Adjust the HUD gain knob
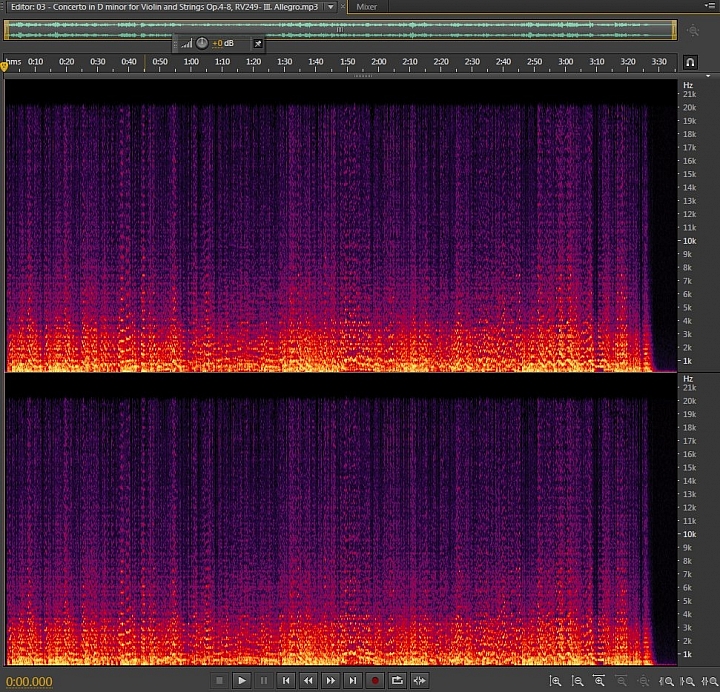 (x=202, y=43)
